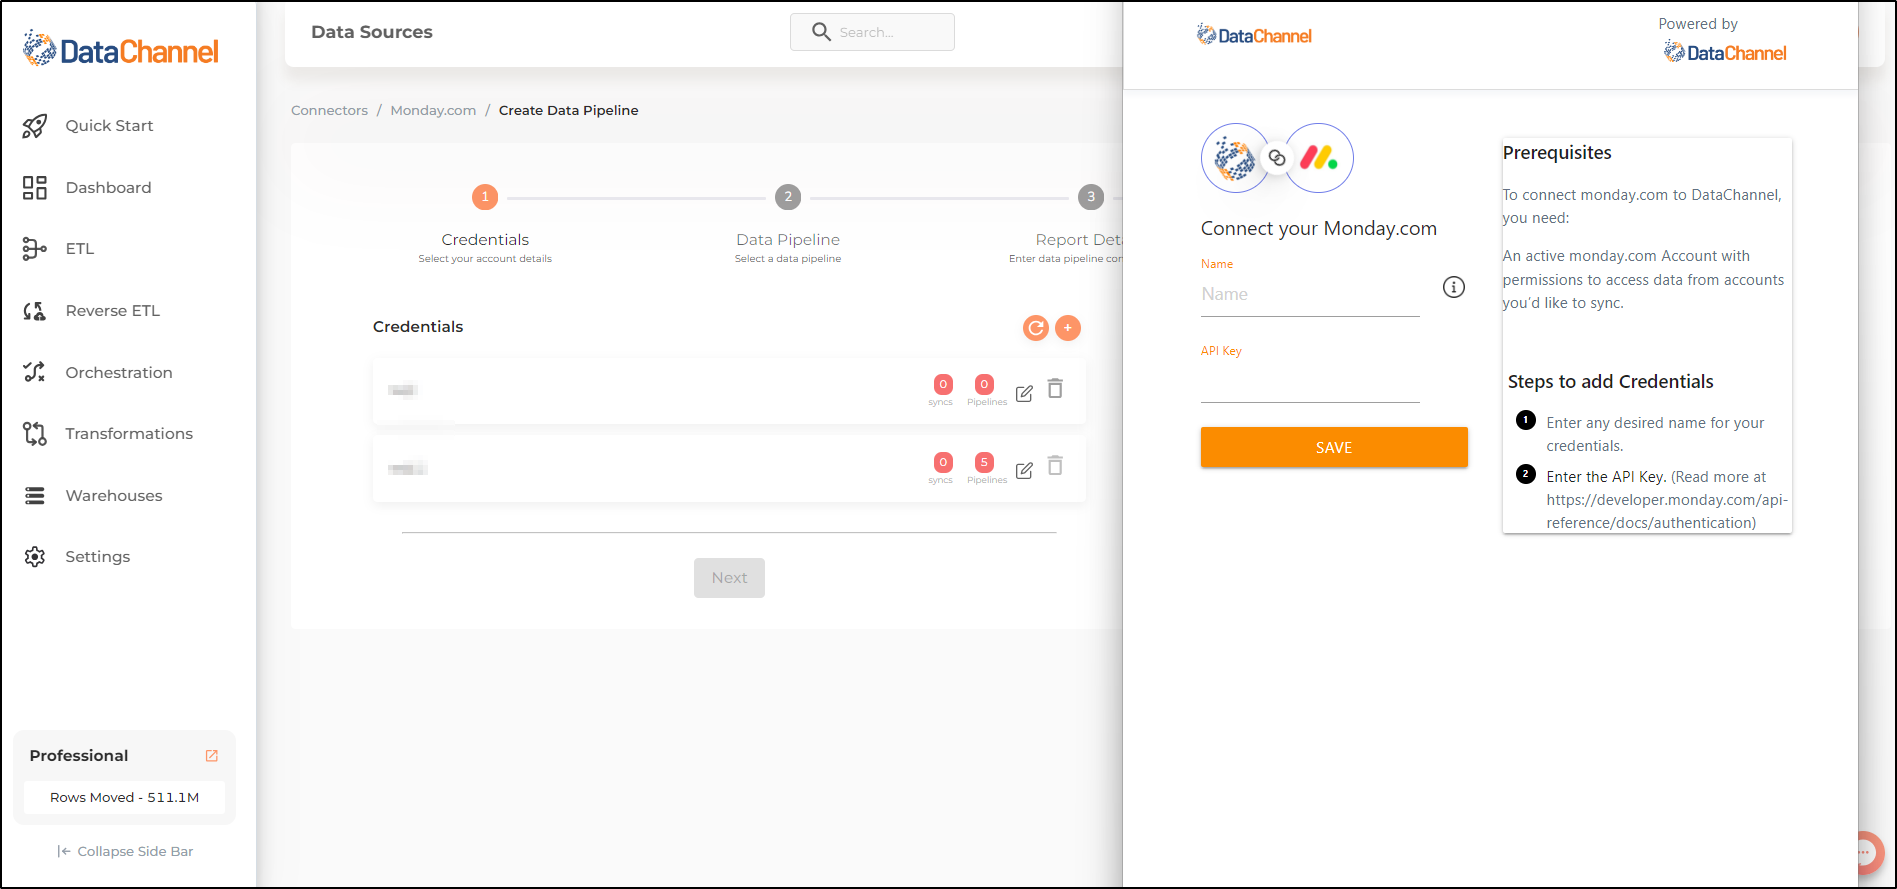Refresh the Credentials list
The height and width of the screenshot is (889, 1897).
[1036, 328]
